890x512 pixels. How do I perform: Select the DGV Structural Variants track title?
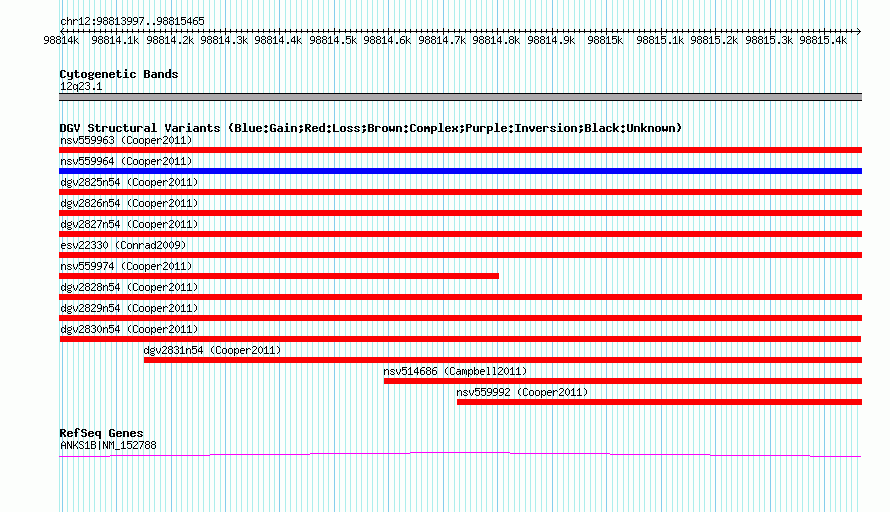pyautogui.click(x=371, y=128)
